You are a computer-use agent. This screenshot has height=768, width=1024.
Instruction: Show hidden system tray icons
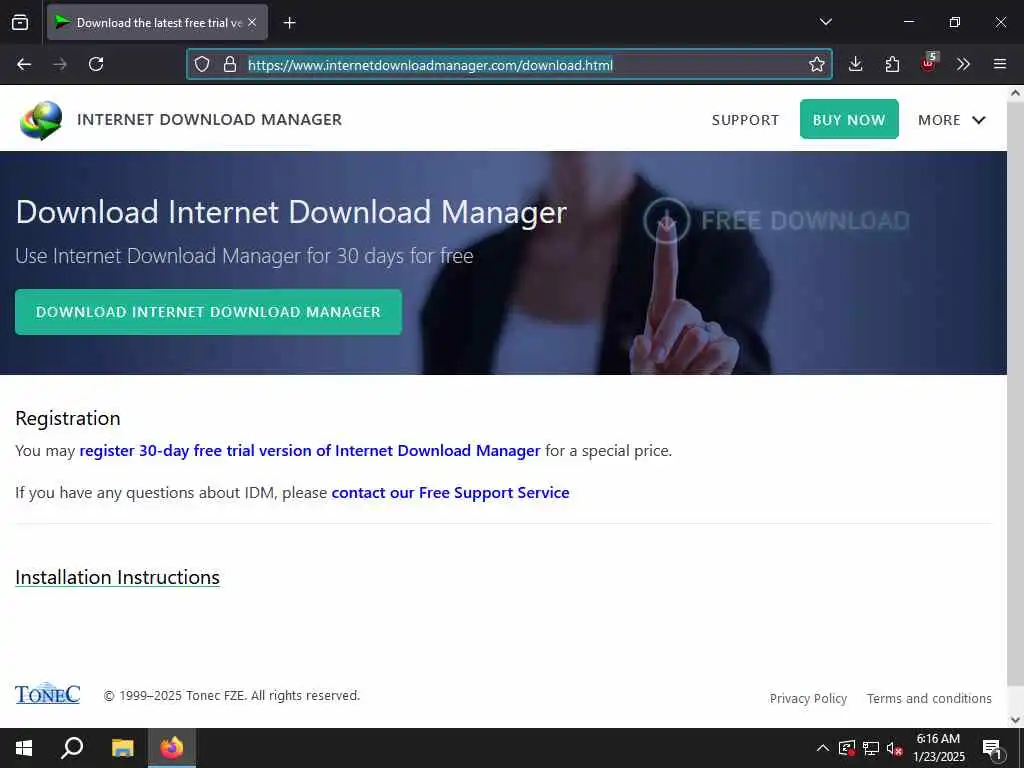(x=823, y=748)
